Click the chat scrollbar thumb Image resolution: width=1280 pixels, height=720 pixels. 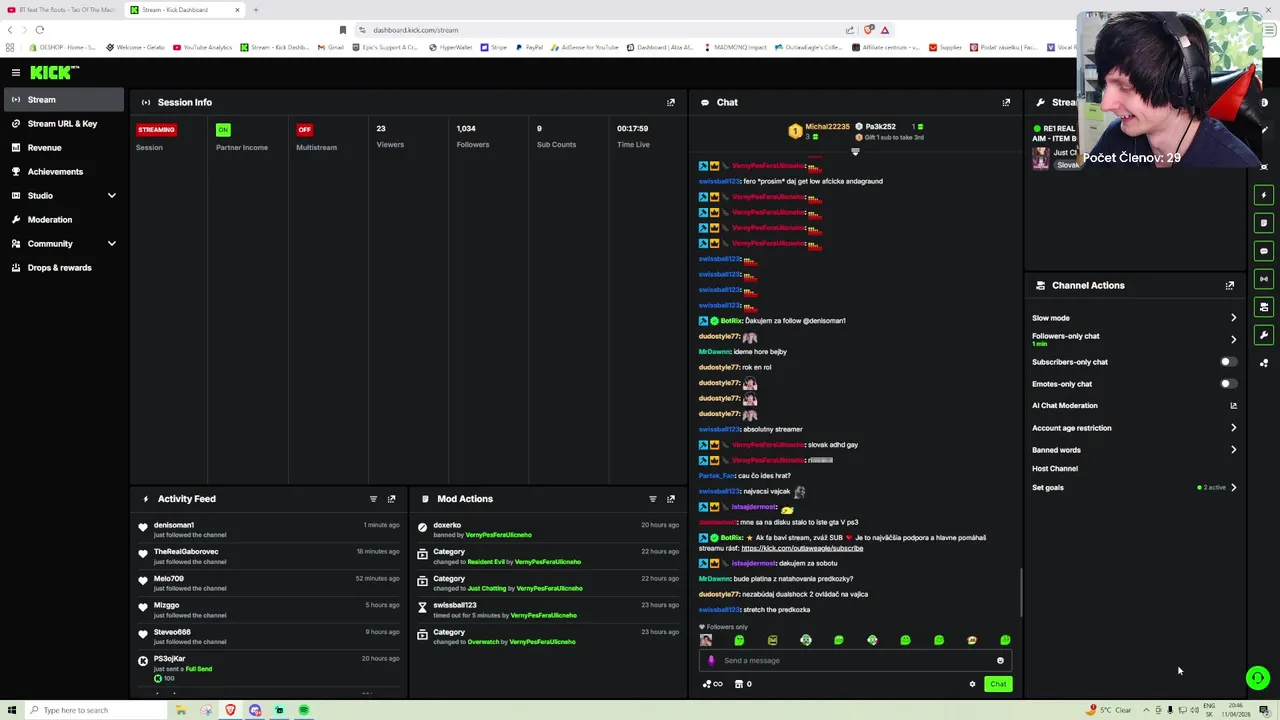[1020, 592]
